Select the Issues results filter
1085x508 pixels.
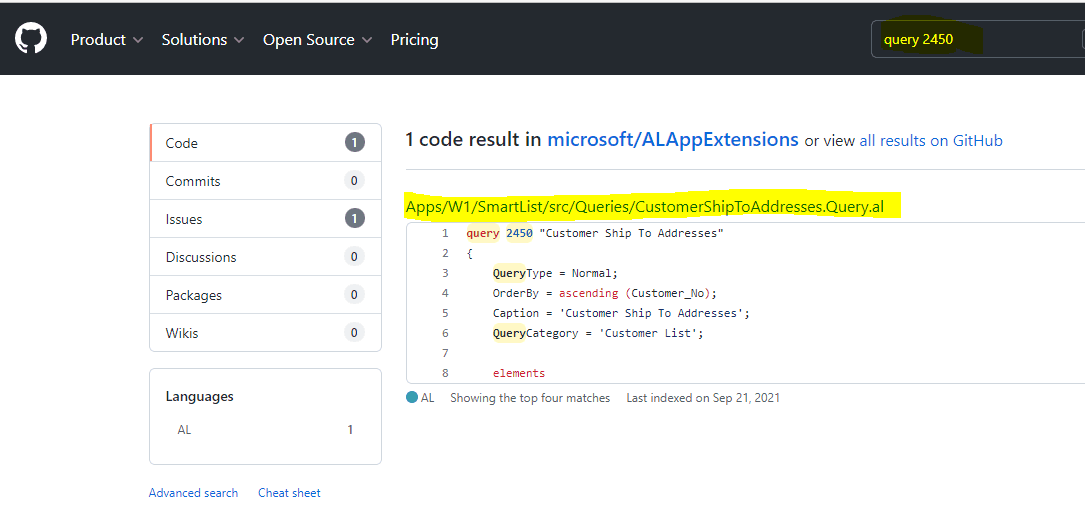point(266,219)
